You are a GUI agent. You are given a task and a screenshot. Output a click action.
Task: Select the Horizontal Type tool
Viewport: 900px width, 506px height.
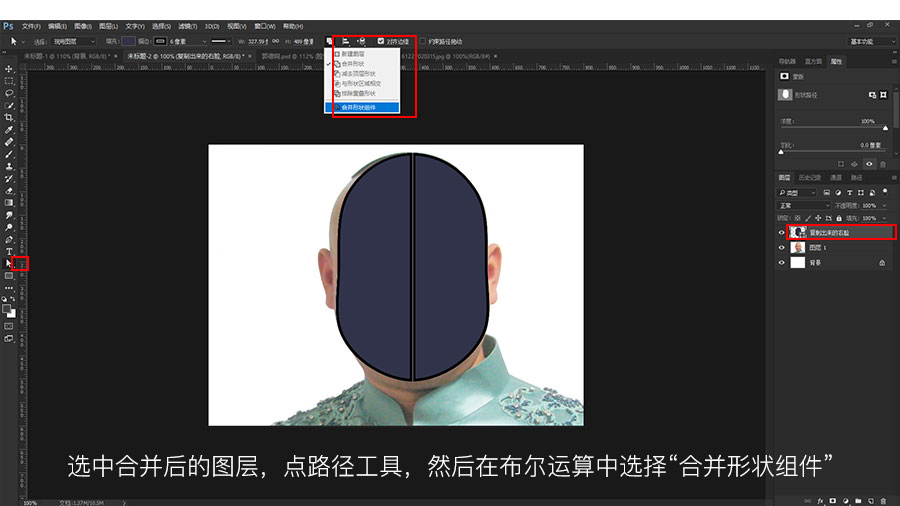coord(9,251)
